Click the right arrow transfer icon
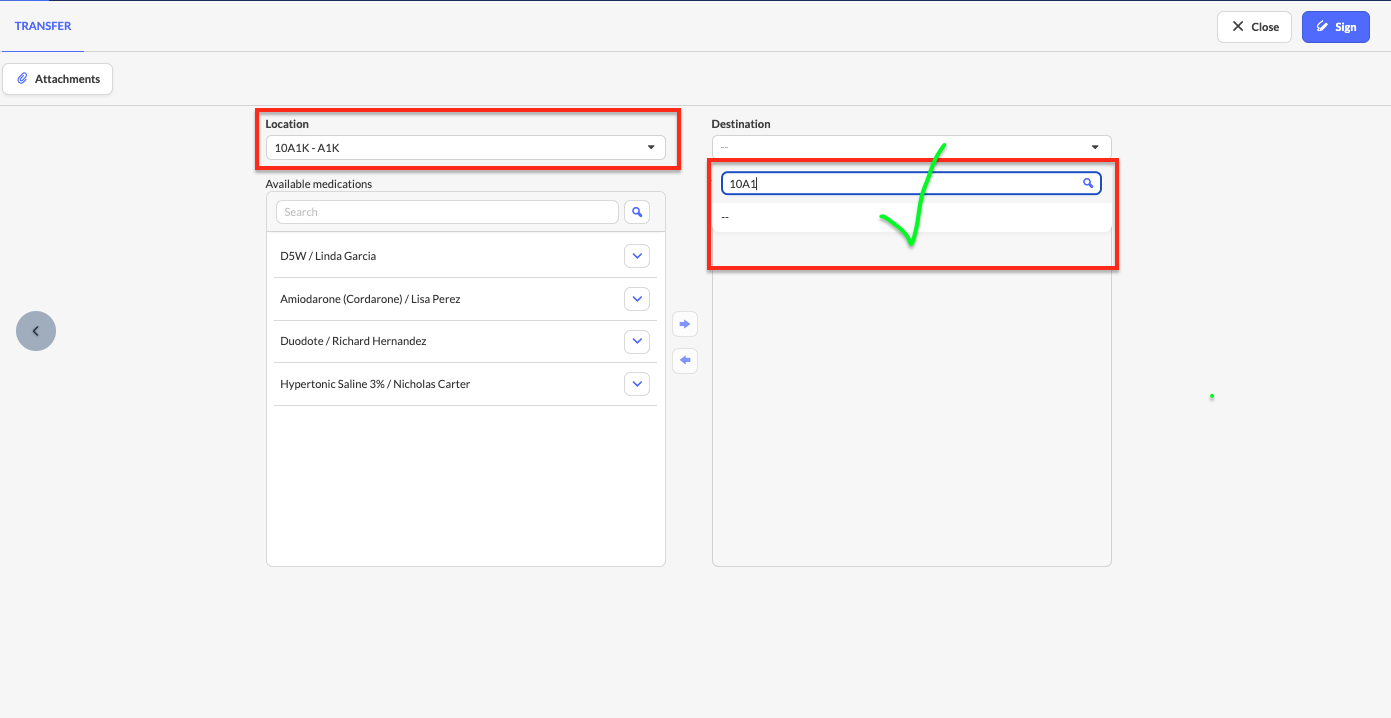The image size is (1391, 718). tap(685, 324)
